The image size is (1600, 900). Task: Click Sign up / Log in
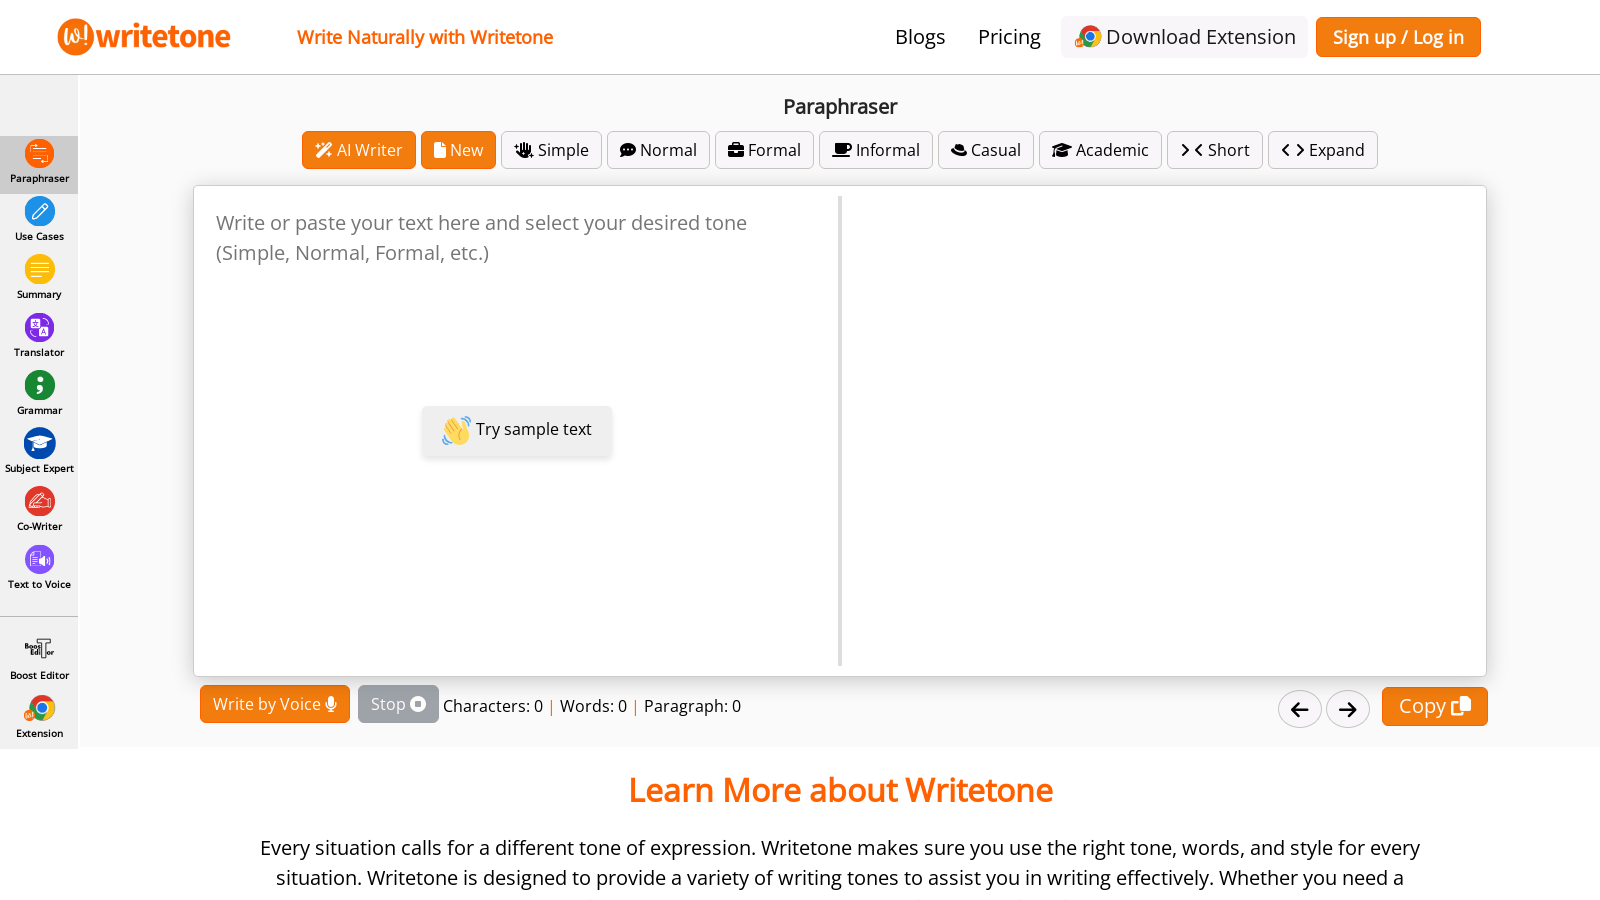click(1398, 37)
